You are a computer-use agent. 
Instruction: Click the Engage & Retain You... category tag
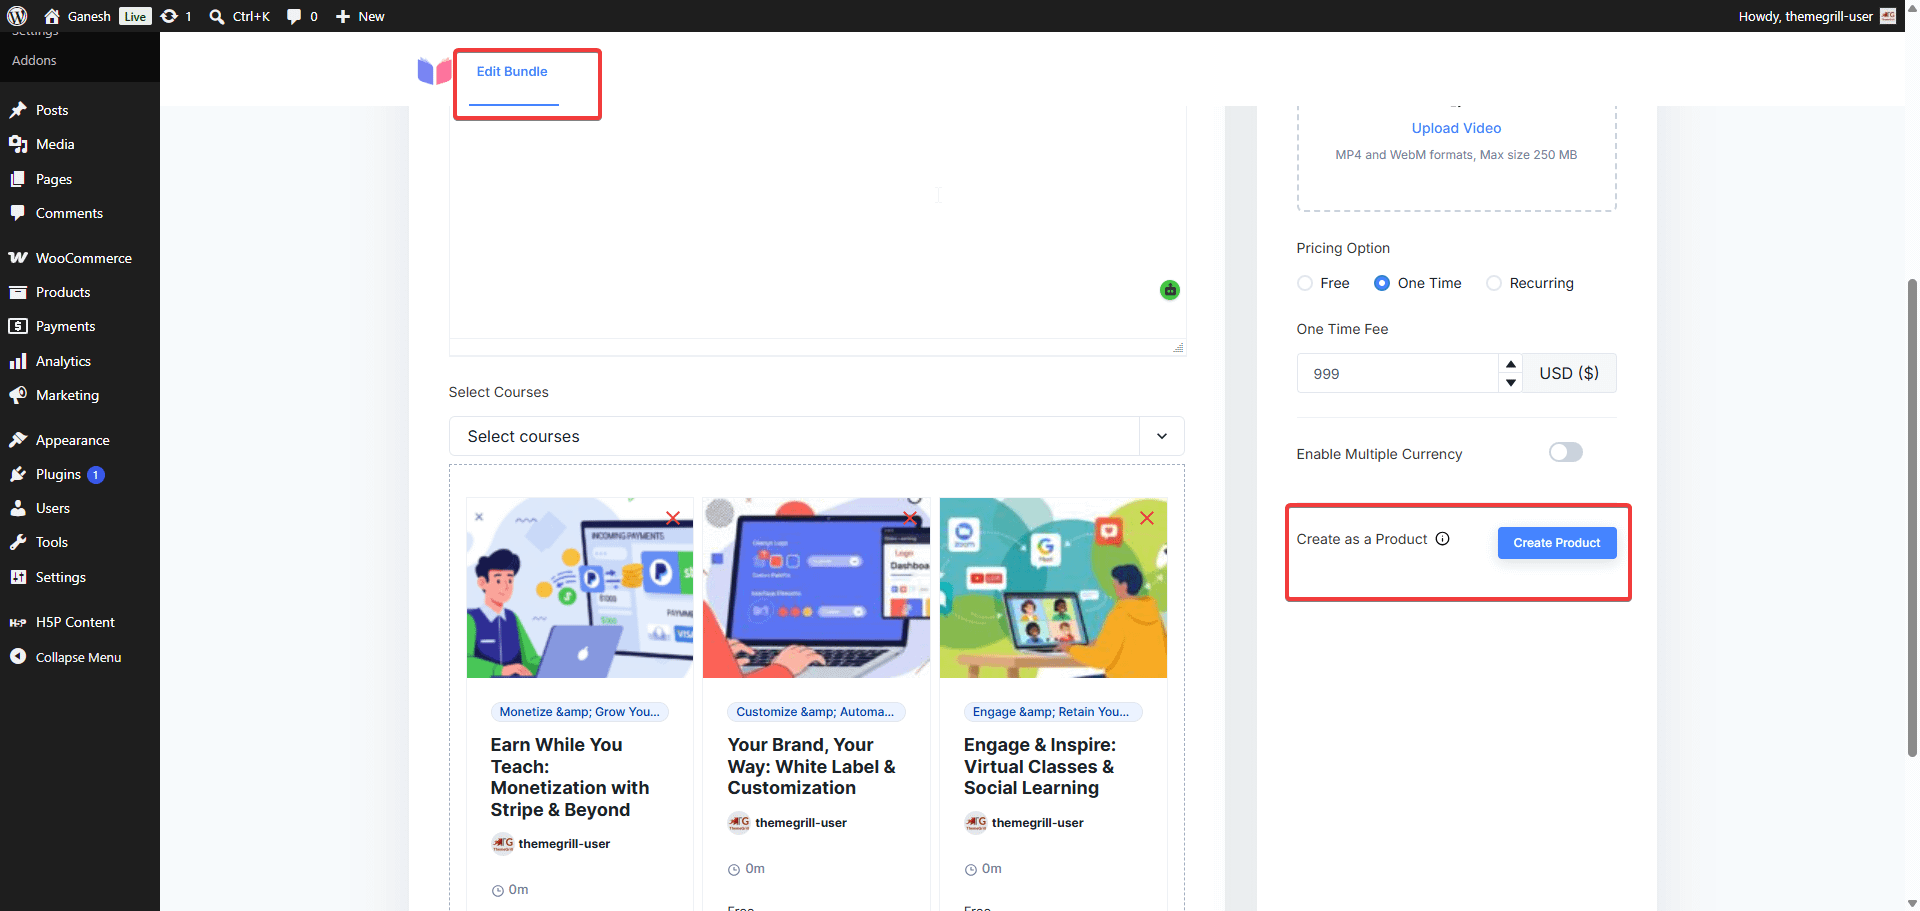click(x=1051, y=712)
